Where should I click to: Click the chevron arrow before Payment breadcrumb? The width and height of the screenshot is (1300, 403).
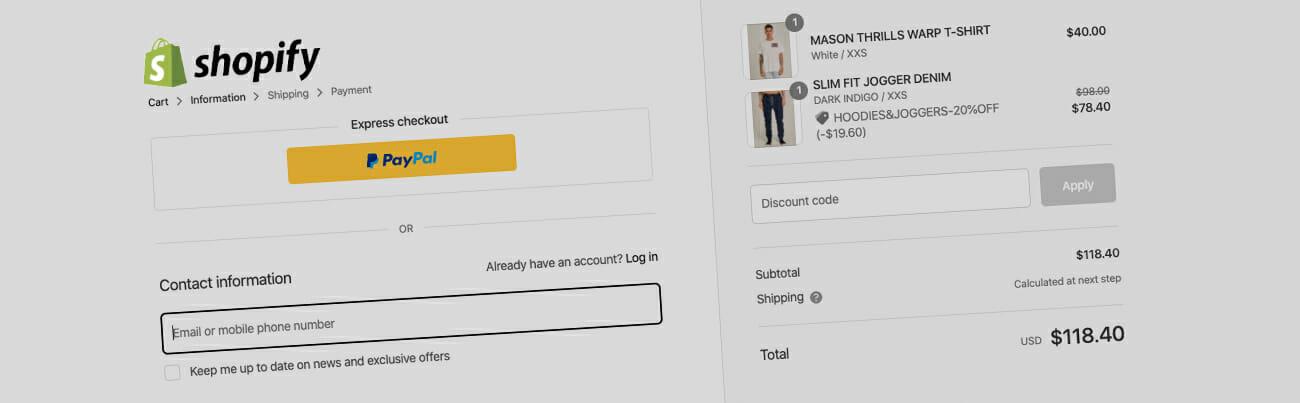coord(320,92)
